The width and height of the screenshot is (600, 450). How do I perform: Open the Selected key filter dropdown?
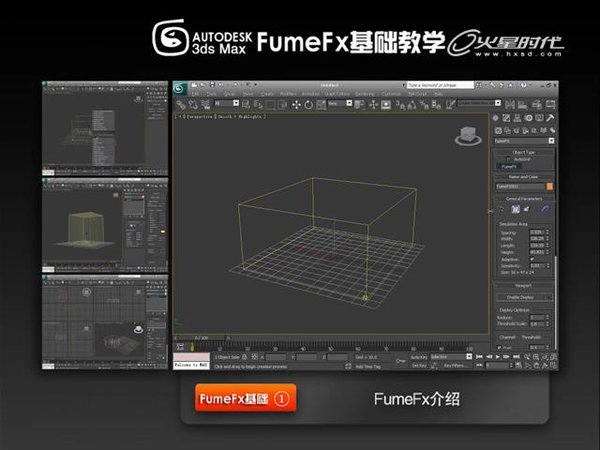click(451, 357)
